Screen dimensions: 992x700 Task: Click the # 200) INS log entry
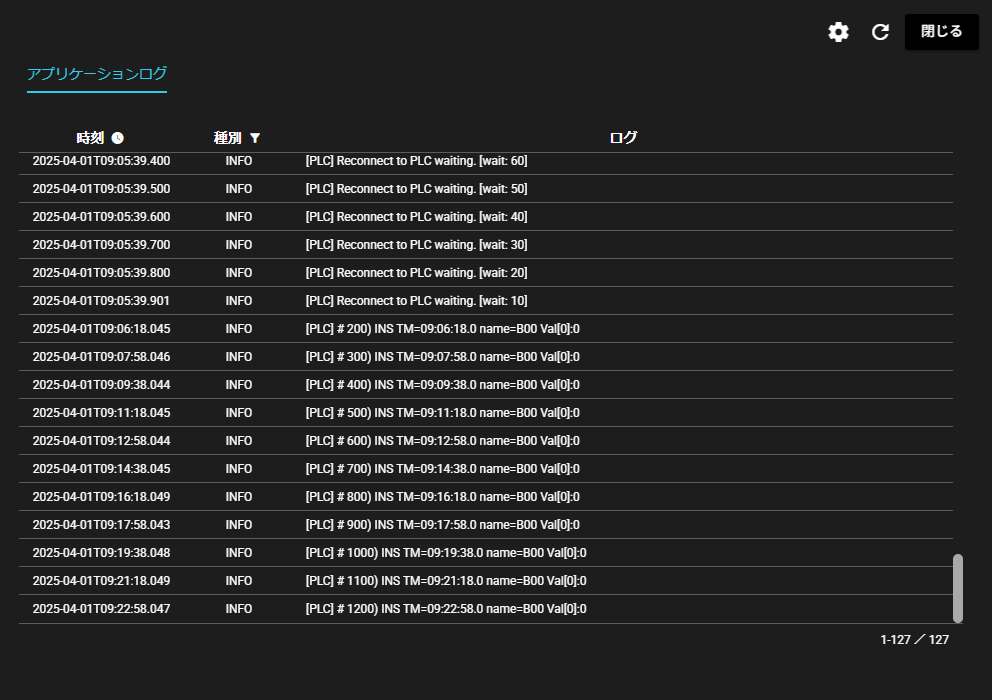click(x=442, y=329)
